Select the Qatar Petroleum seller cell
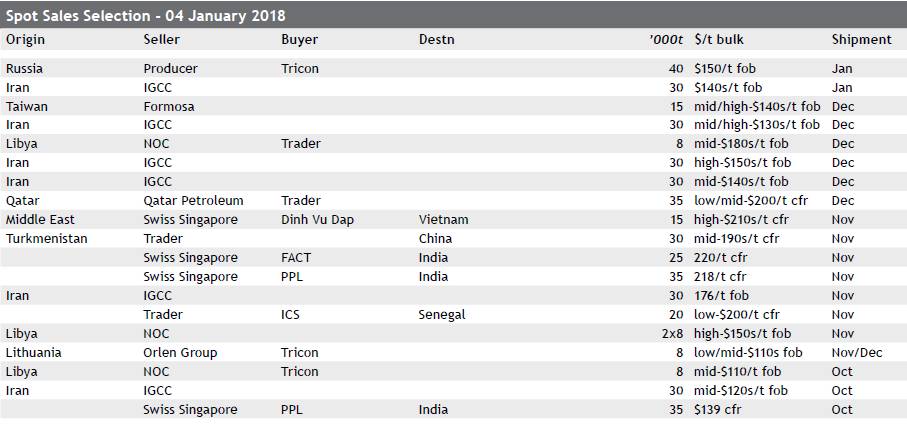Viewport: 907px width, 427px height. click(x=193, y=201)
